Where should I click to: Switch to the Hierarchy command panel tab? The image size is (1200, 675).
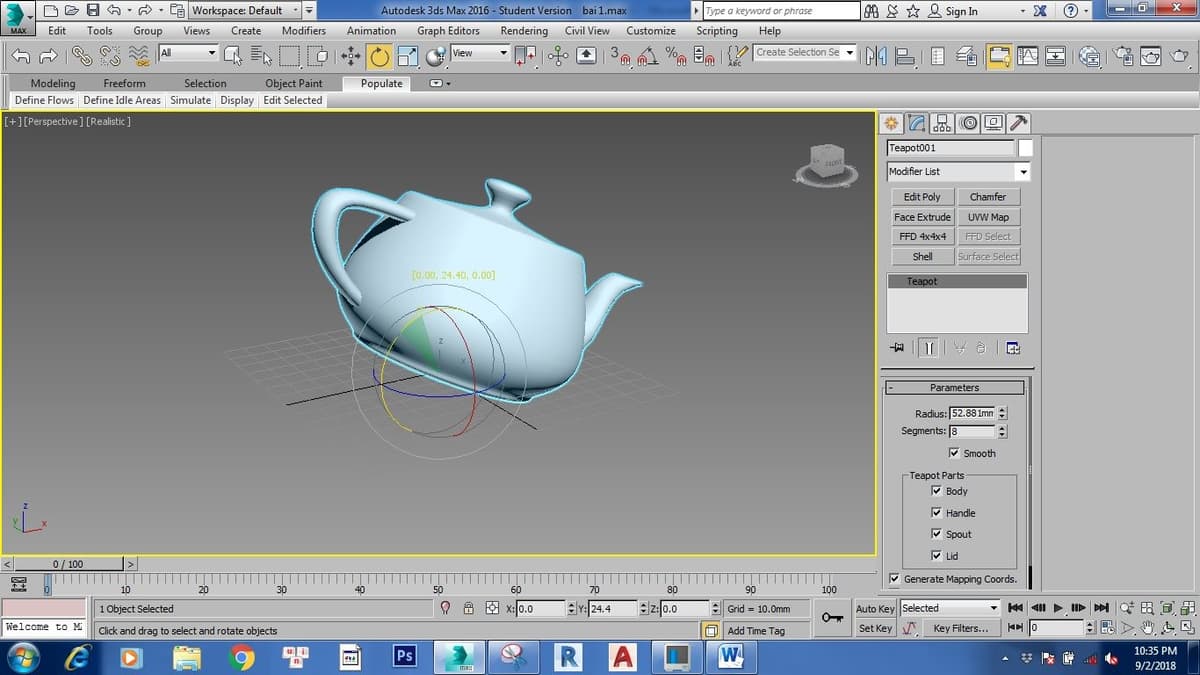pos(942,124)
